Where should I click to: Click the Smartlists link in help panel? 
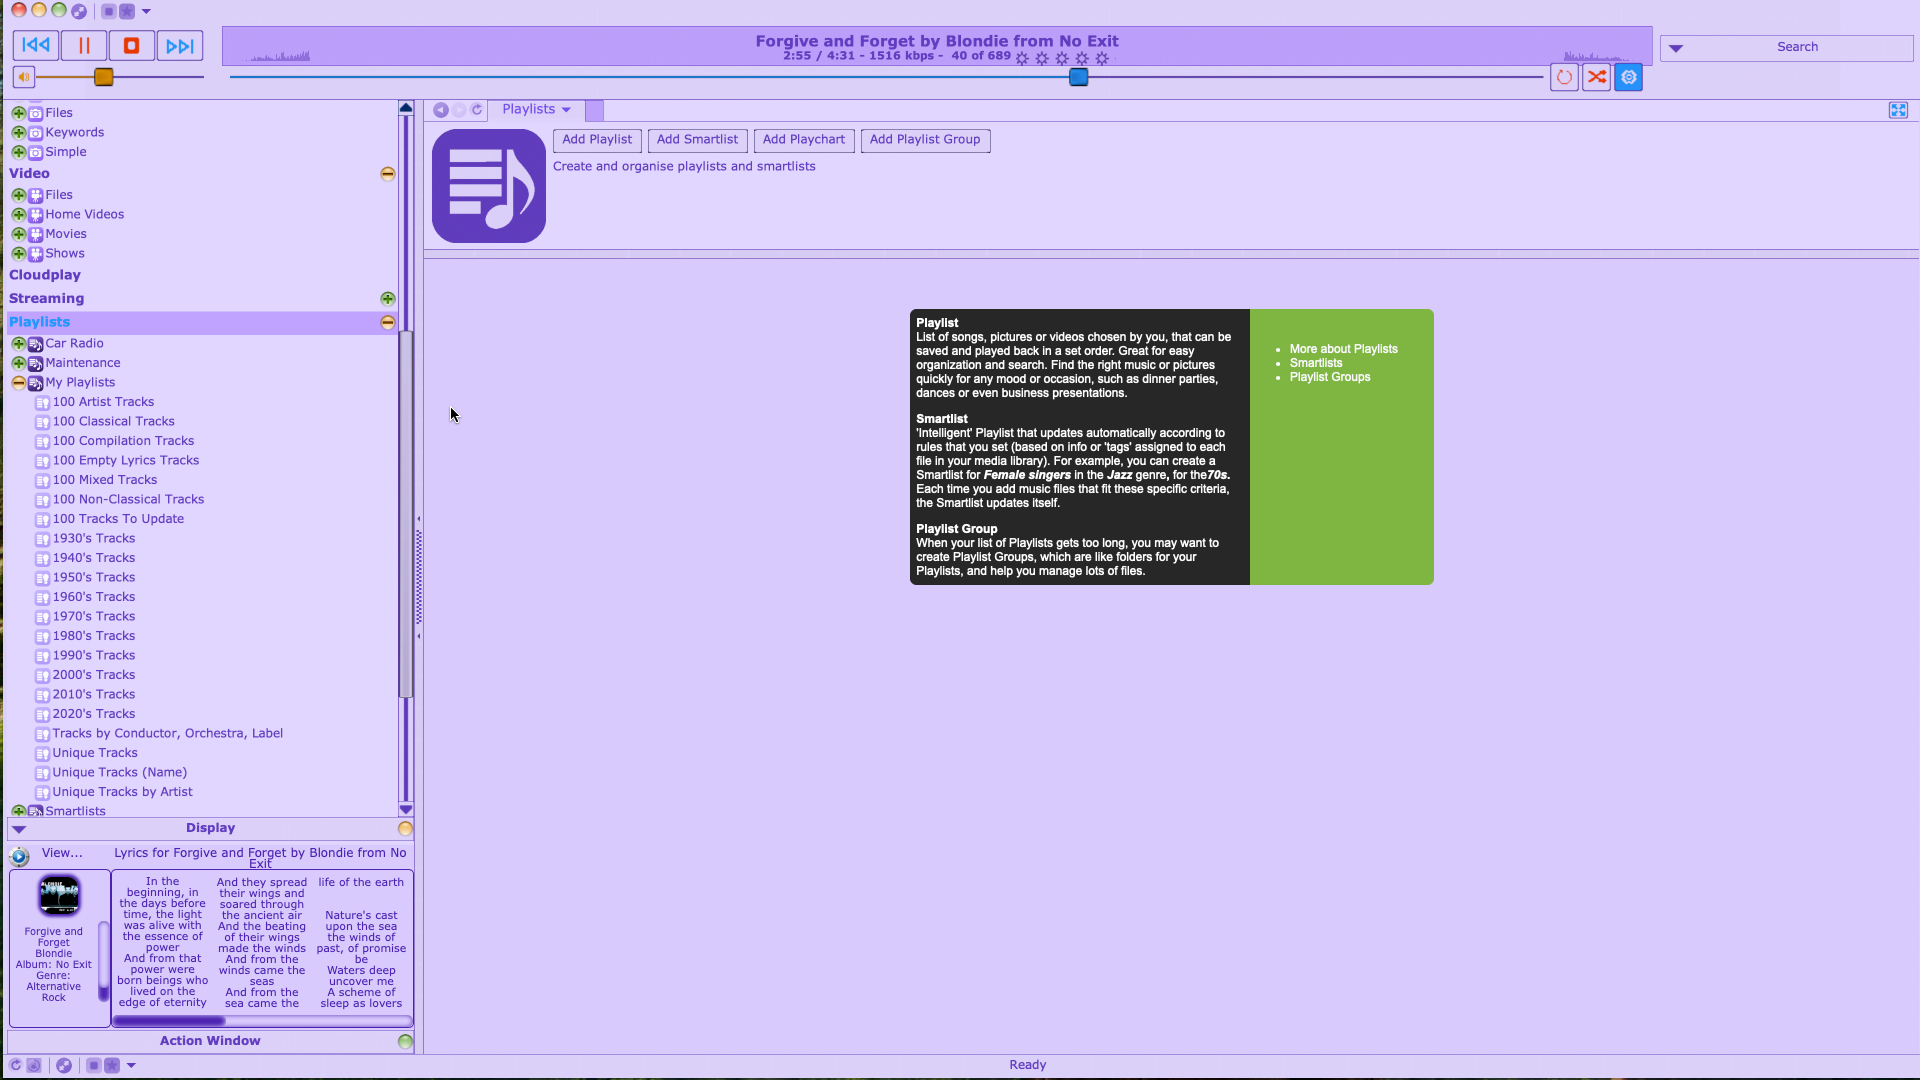pos(1316,363)
